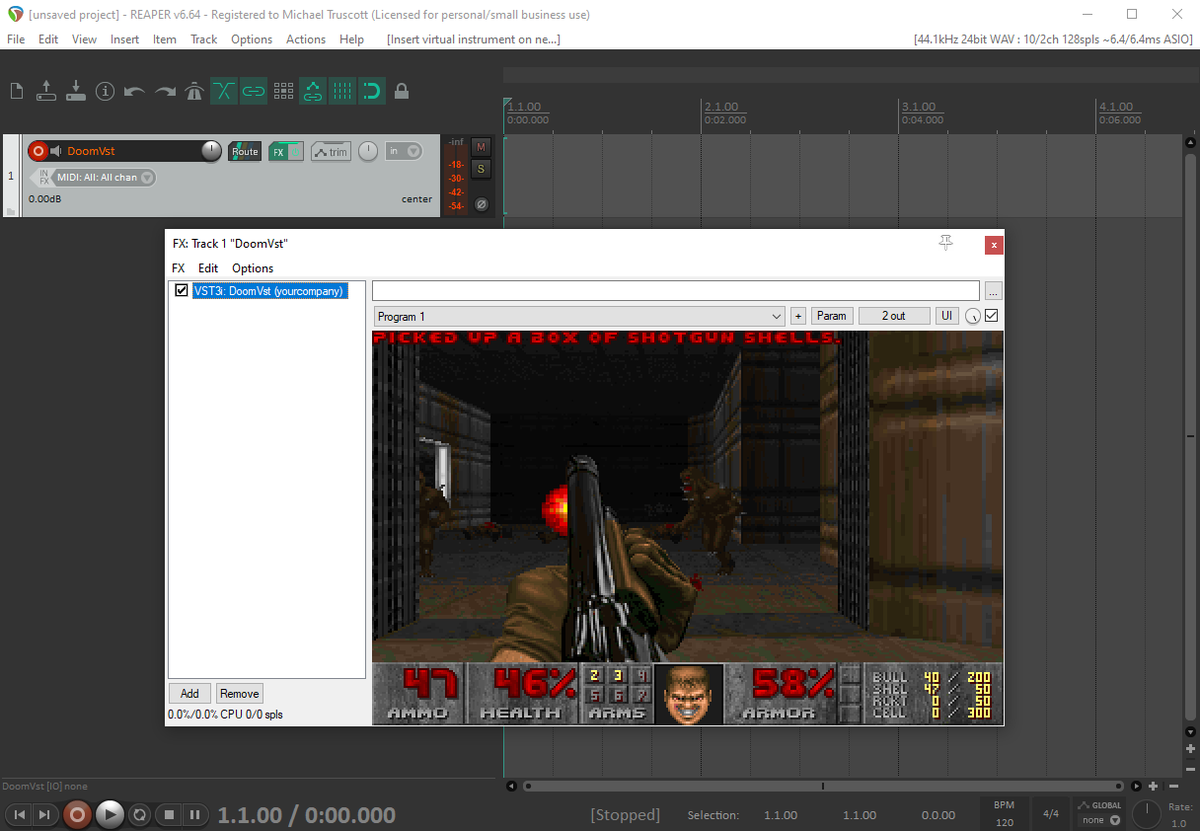Solo the DoomVst track
Image resolution: width=1200 pixels, height=831 pixels.
tap(481, 168)
